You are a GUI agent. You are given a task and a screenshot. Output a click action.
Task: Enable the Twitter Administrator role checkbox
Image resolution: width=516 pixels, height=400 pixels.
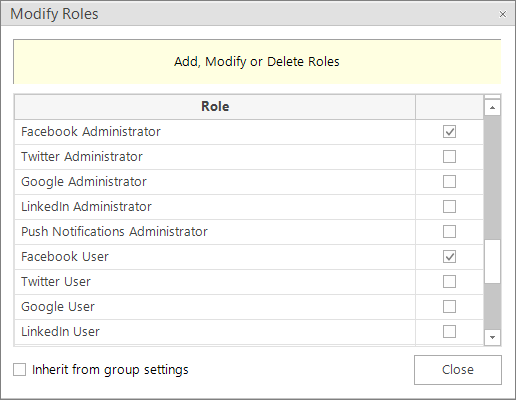point(449,157)
